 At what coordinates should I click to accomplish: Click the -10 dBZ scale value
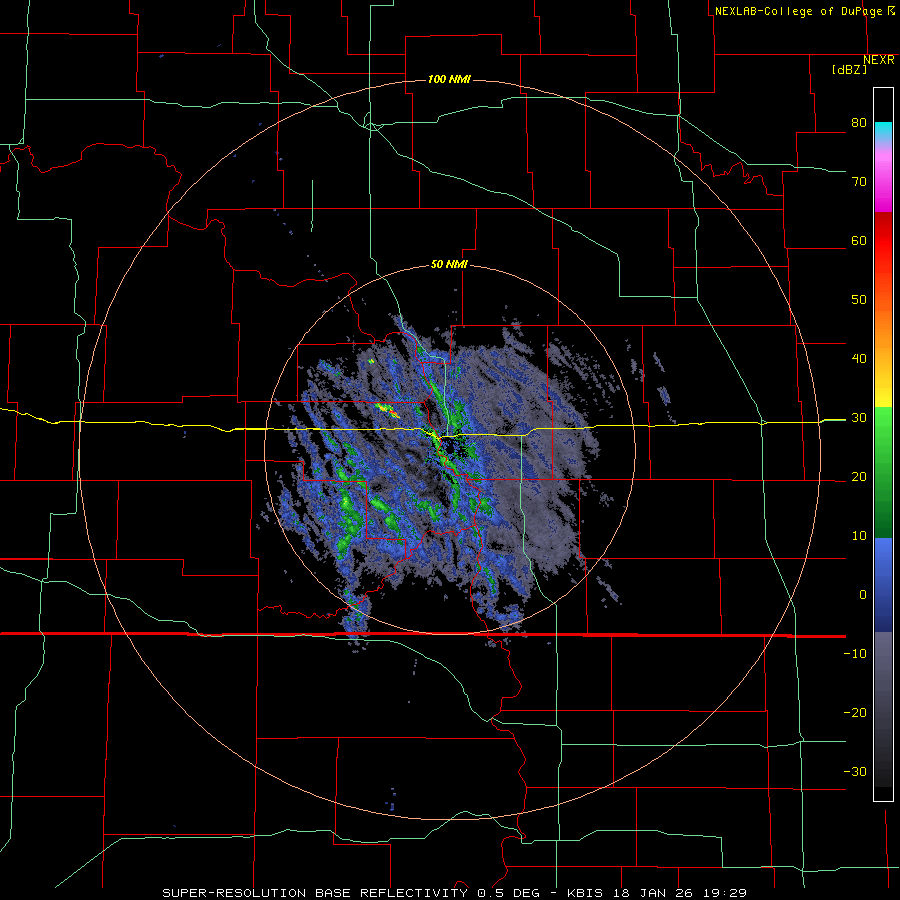click(x=855, y=654)
